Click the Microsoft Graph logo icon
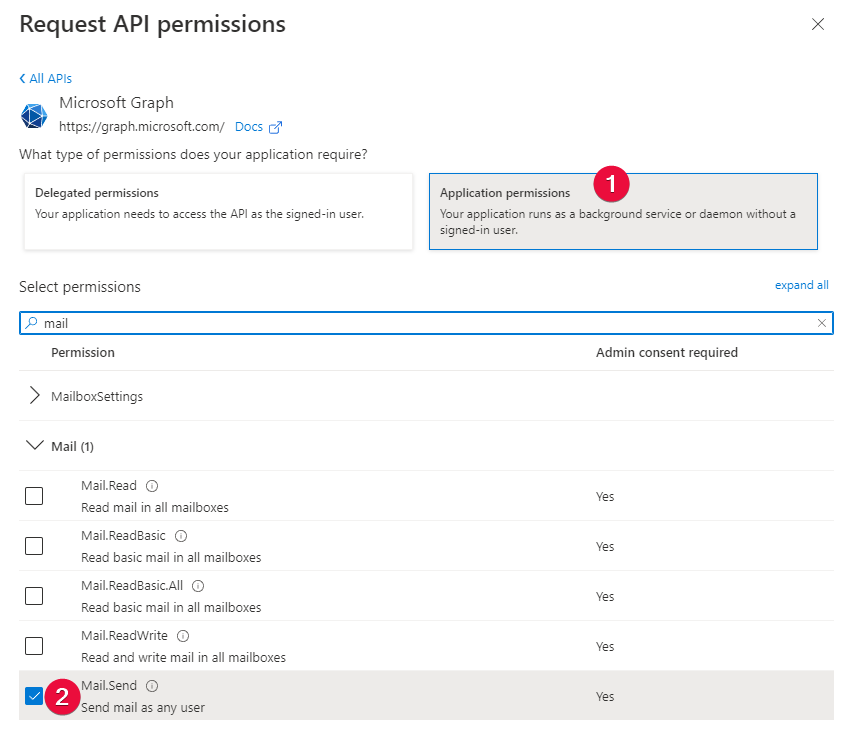The height and width of the screenshot is (735, 854). [x=34, y=115]
